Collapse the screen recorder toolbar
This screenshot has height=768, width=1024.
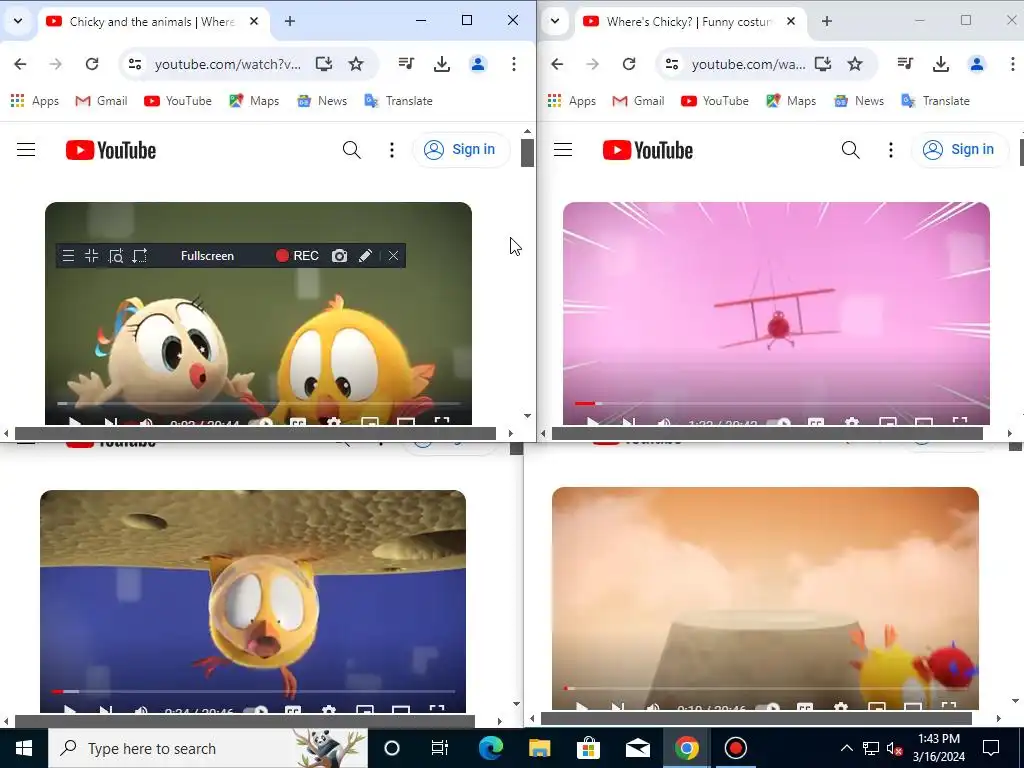tap(91, 256)
